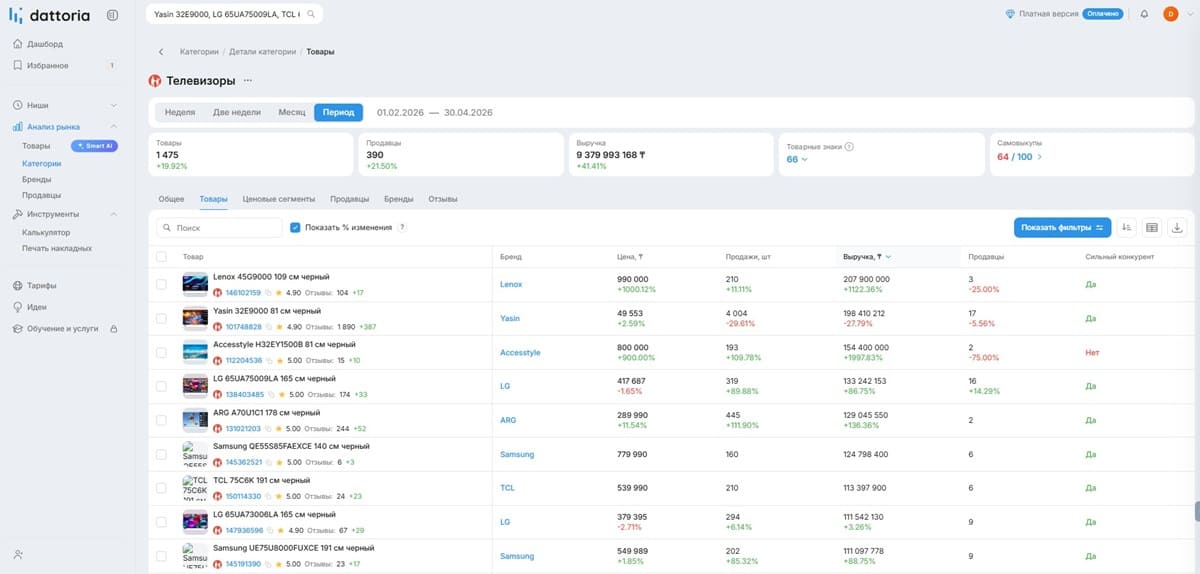Viewport: 1200px width, 574px height.
Task: Copy the article code 101748828
Action: point(269,326)
